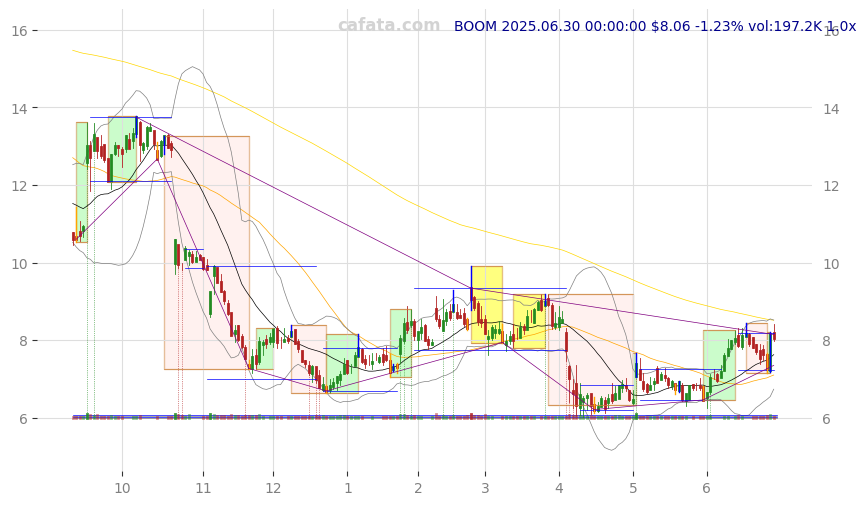Click the month 3 label on the time axis

[485, 488]
